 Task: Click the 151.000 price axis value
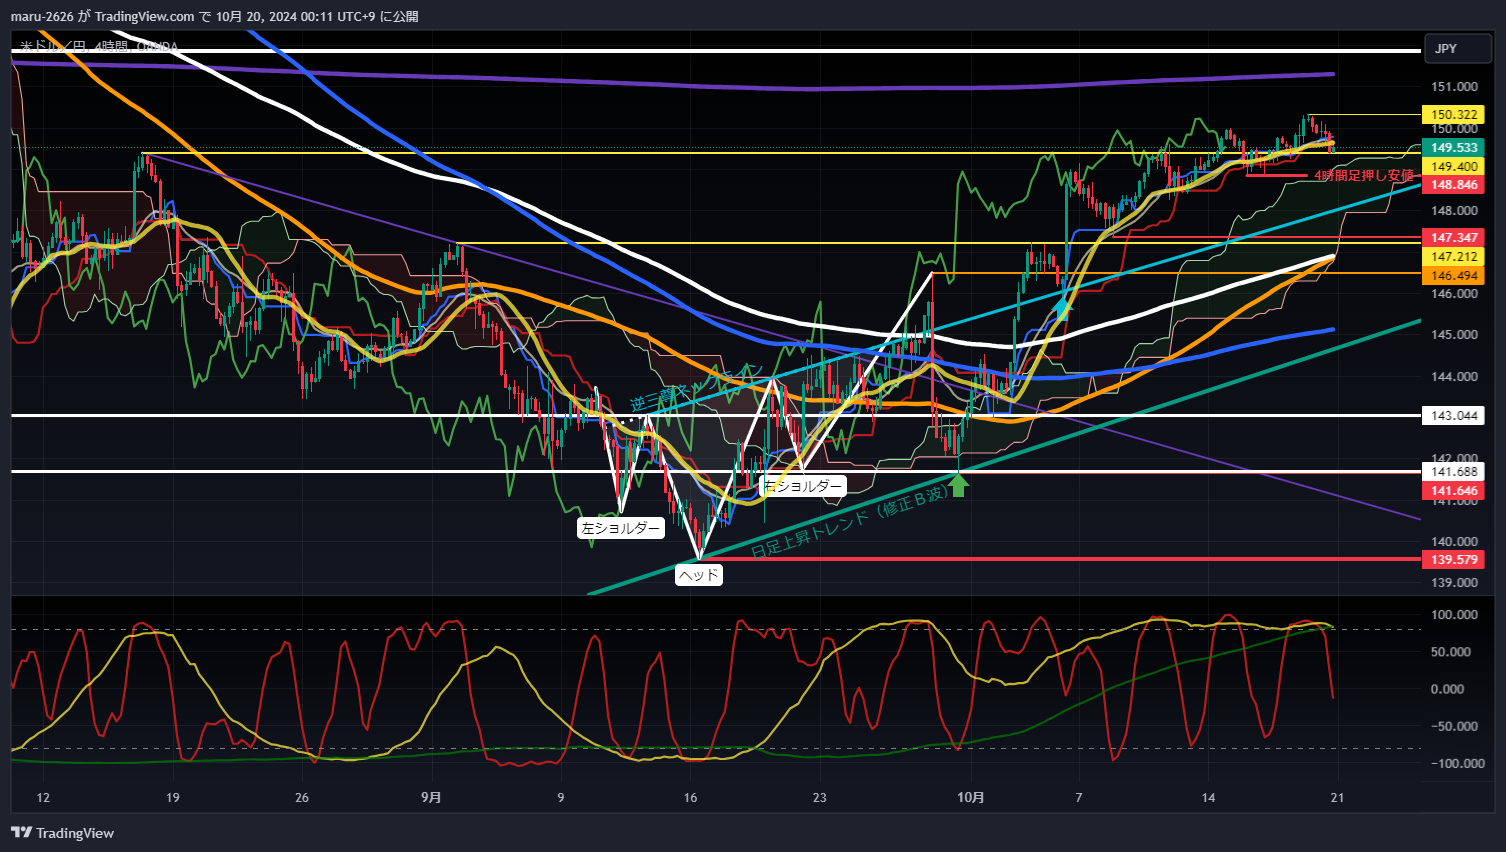[x=1454, y=87]
